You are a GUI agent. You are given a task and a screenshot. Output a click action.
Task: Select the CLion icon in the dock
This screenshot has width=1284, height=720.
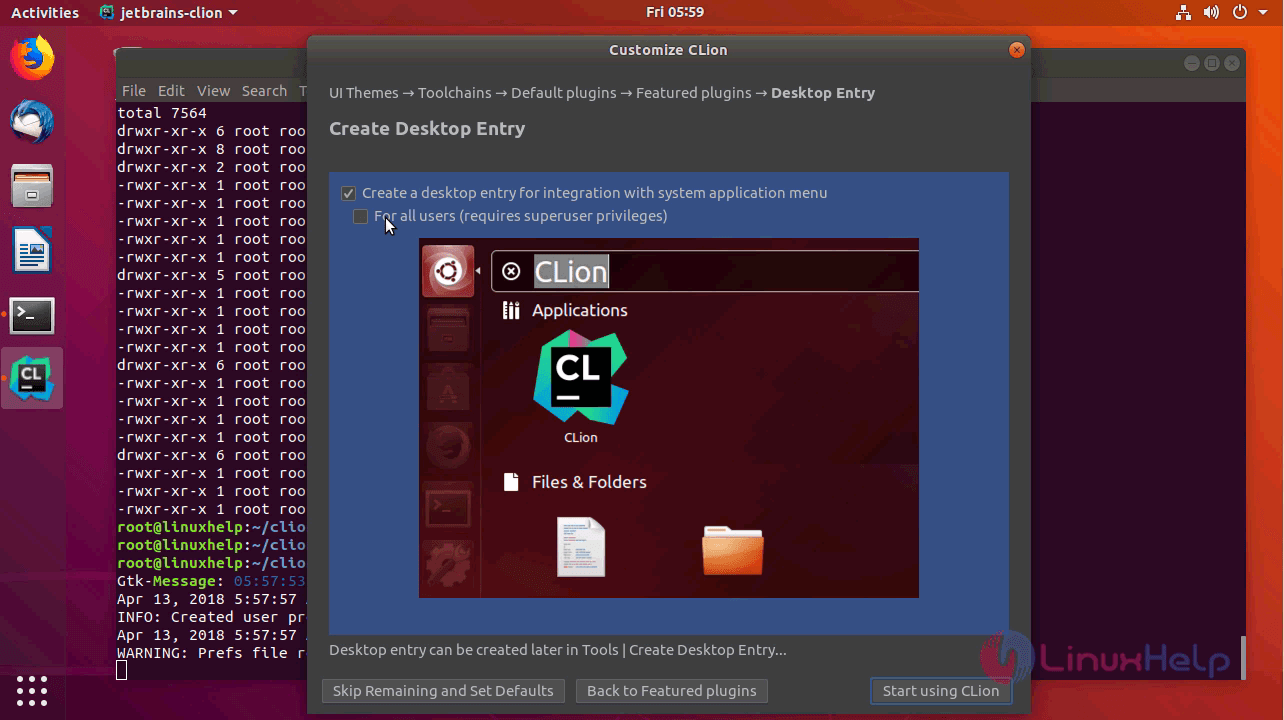point(32,378)
